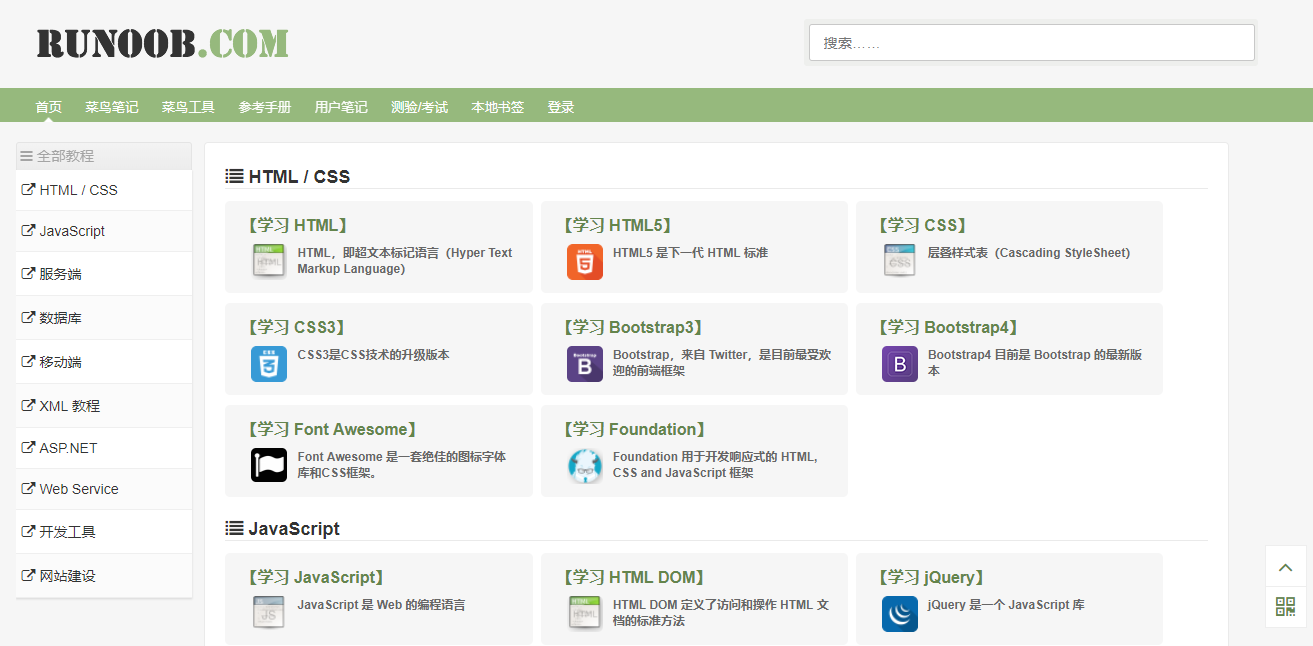Image resolution: width=1313 pixels, height=646 pixels.
Task: Open 【学习 Bootstrap4】 tutorial title
Action: coord(948,328)
